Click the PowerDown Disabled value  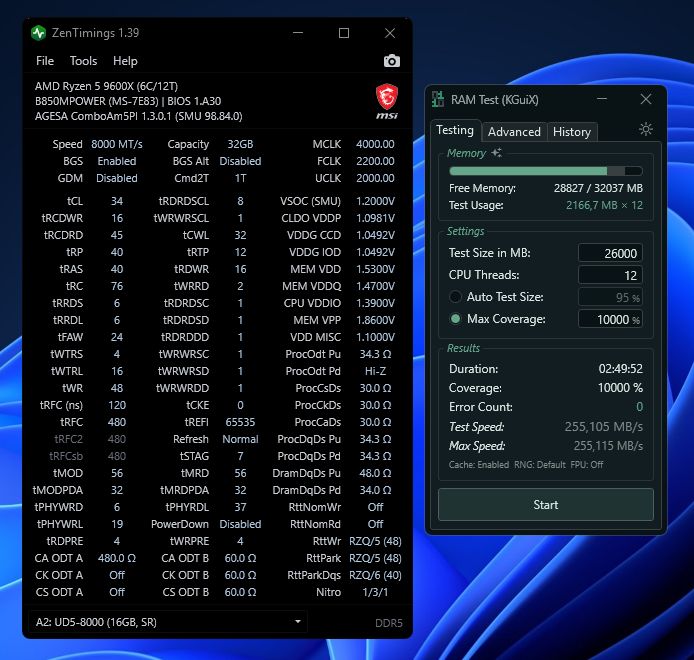pyautogui.click(x=240, y=524)
